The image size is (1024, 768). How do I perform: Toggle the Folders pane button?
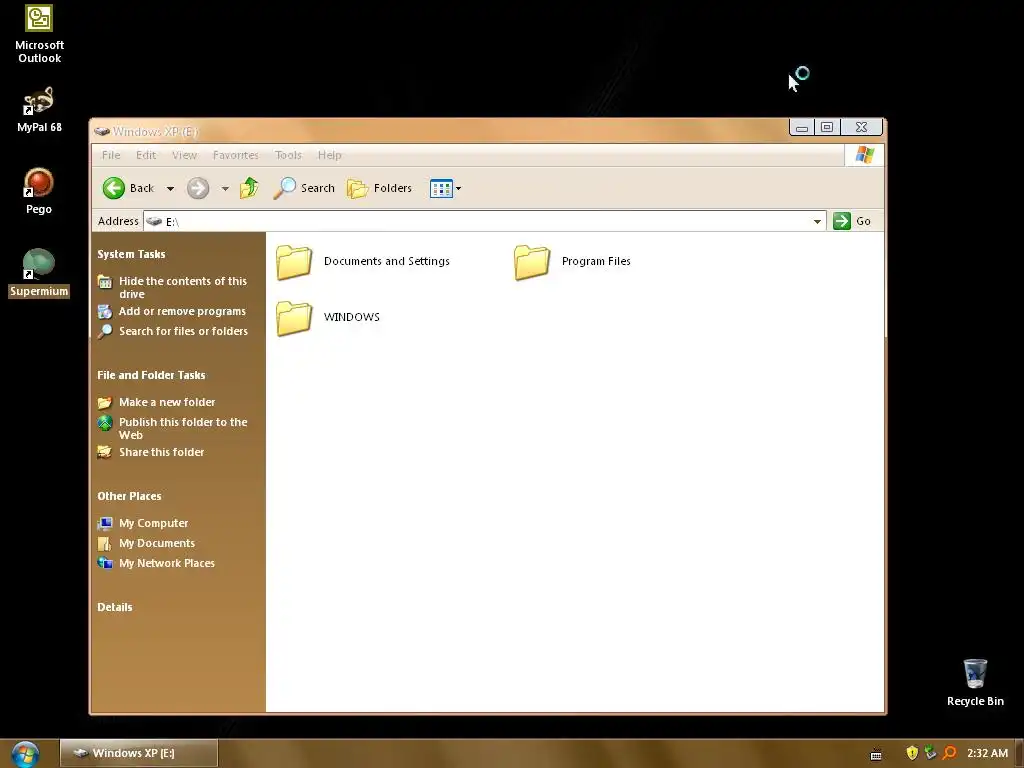pyautogui.click(x=379, y=188)
